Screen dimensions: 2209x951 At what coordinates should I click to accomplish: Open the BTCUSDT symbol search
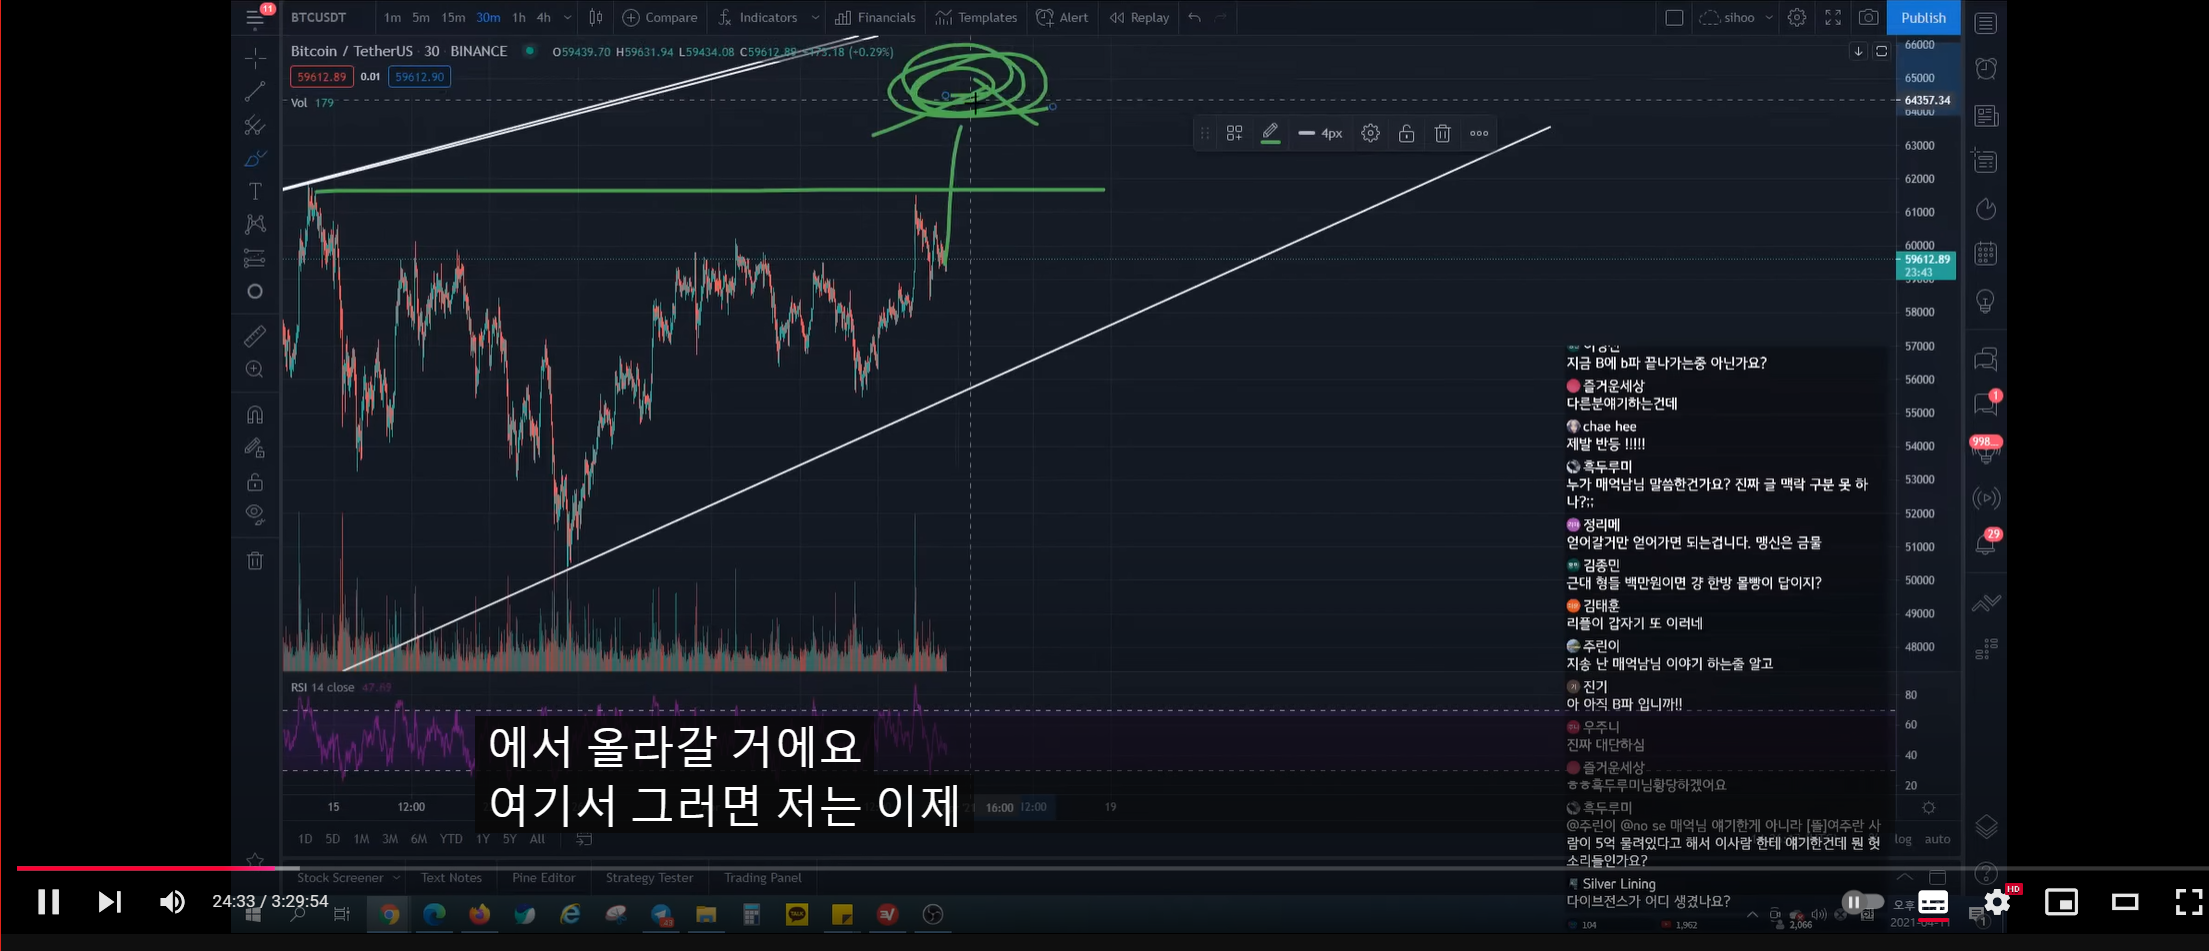click(x=318, y=17)
